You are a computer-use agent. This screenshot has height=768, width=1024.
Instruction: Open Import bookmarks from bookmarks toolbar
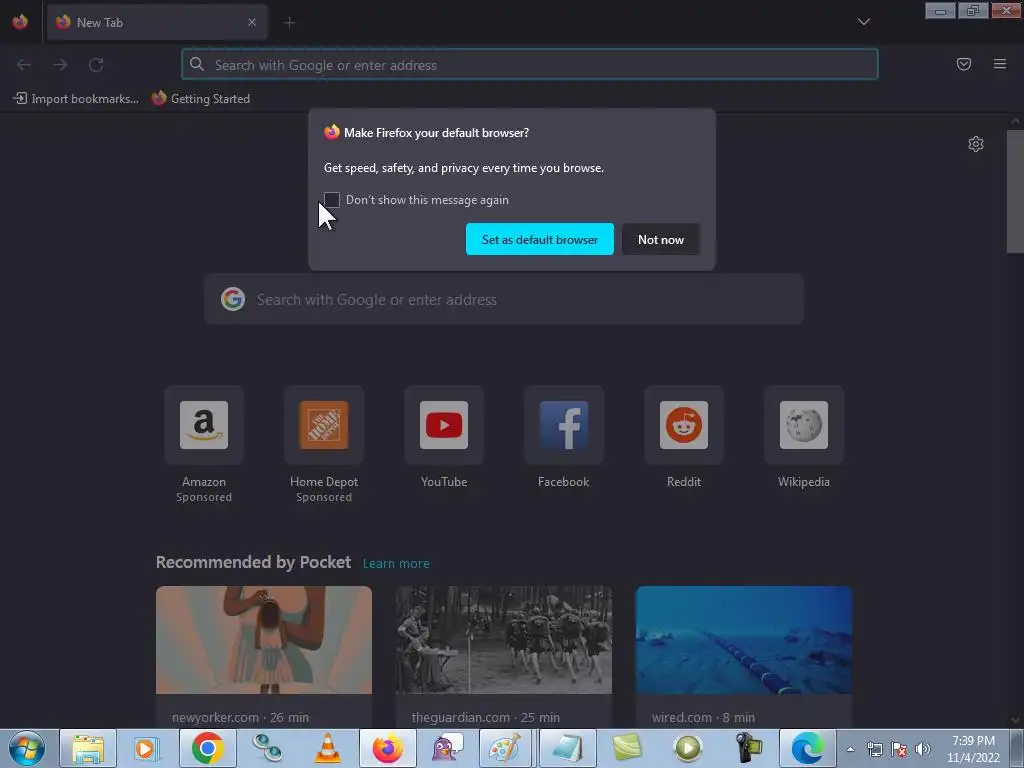pyautogui.click(x=76, y=99)
